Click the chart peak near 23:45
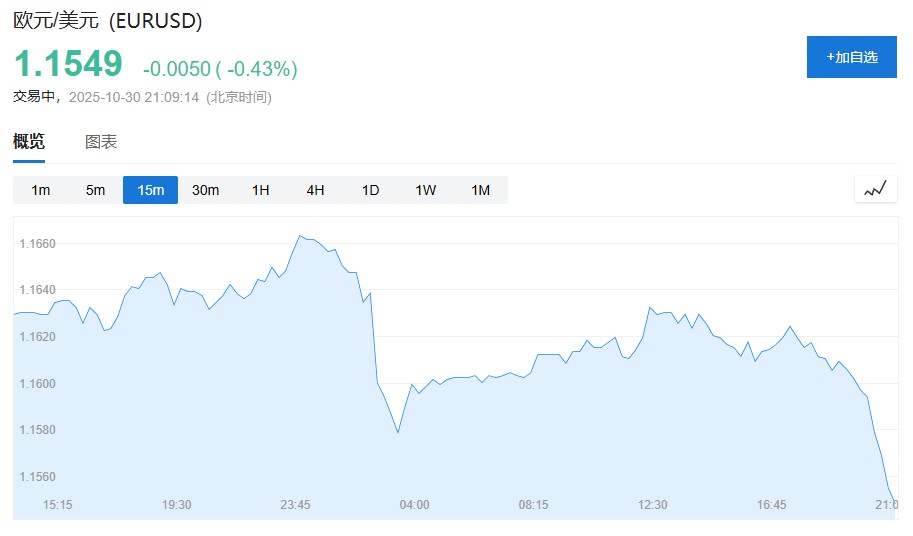This screenshot has height=536, width=913. (300, 236)
